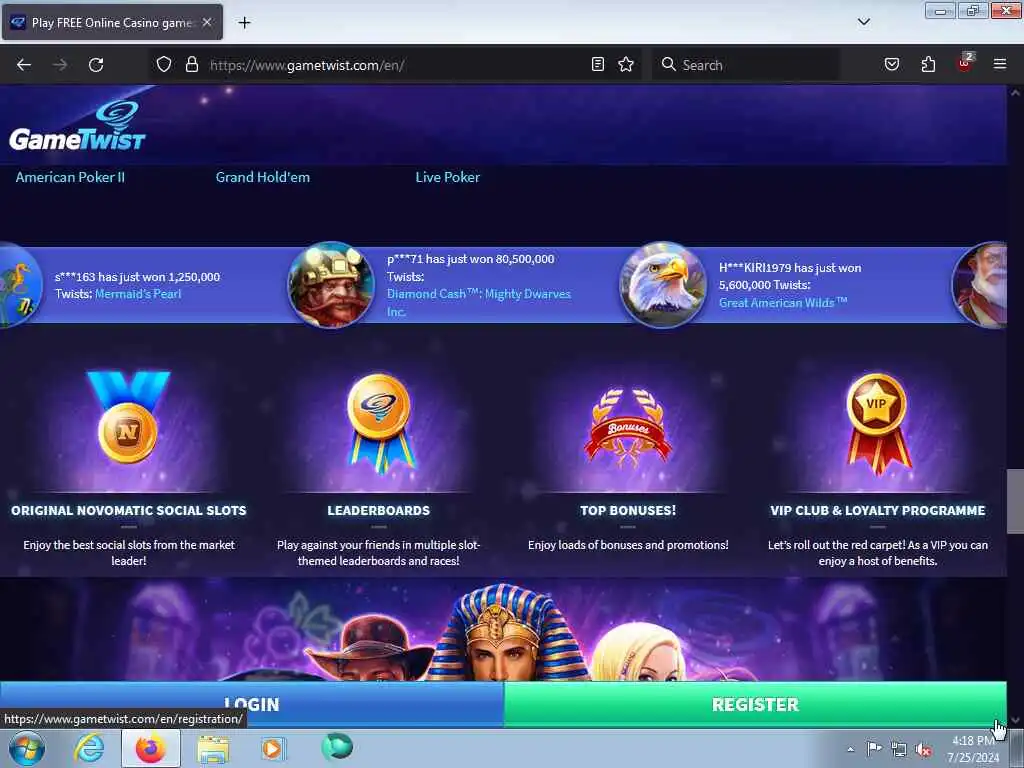1024x768 pixels.
Task: Click the Bonuses laurel badge icon
Action: 628,428
